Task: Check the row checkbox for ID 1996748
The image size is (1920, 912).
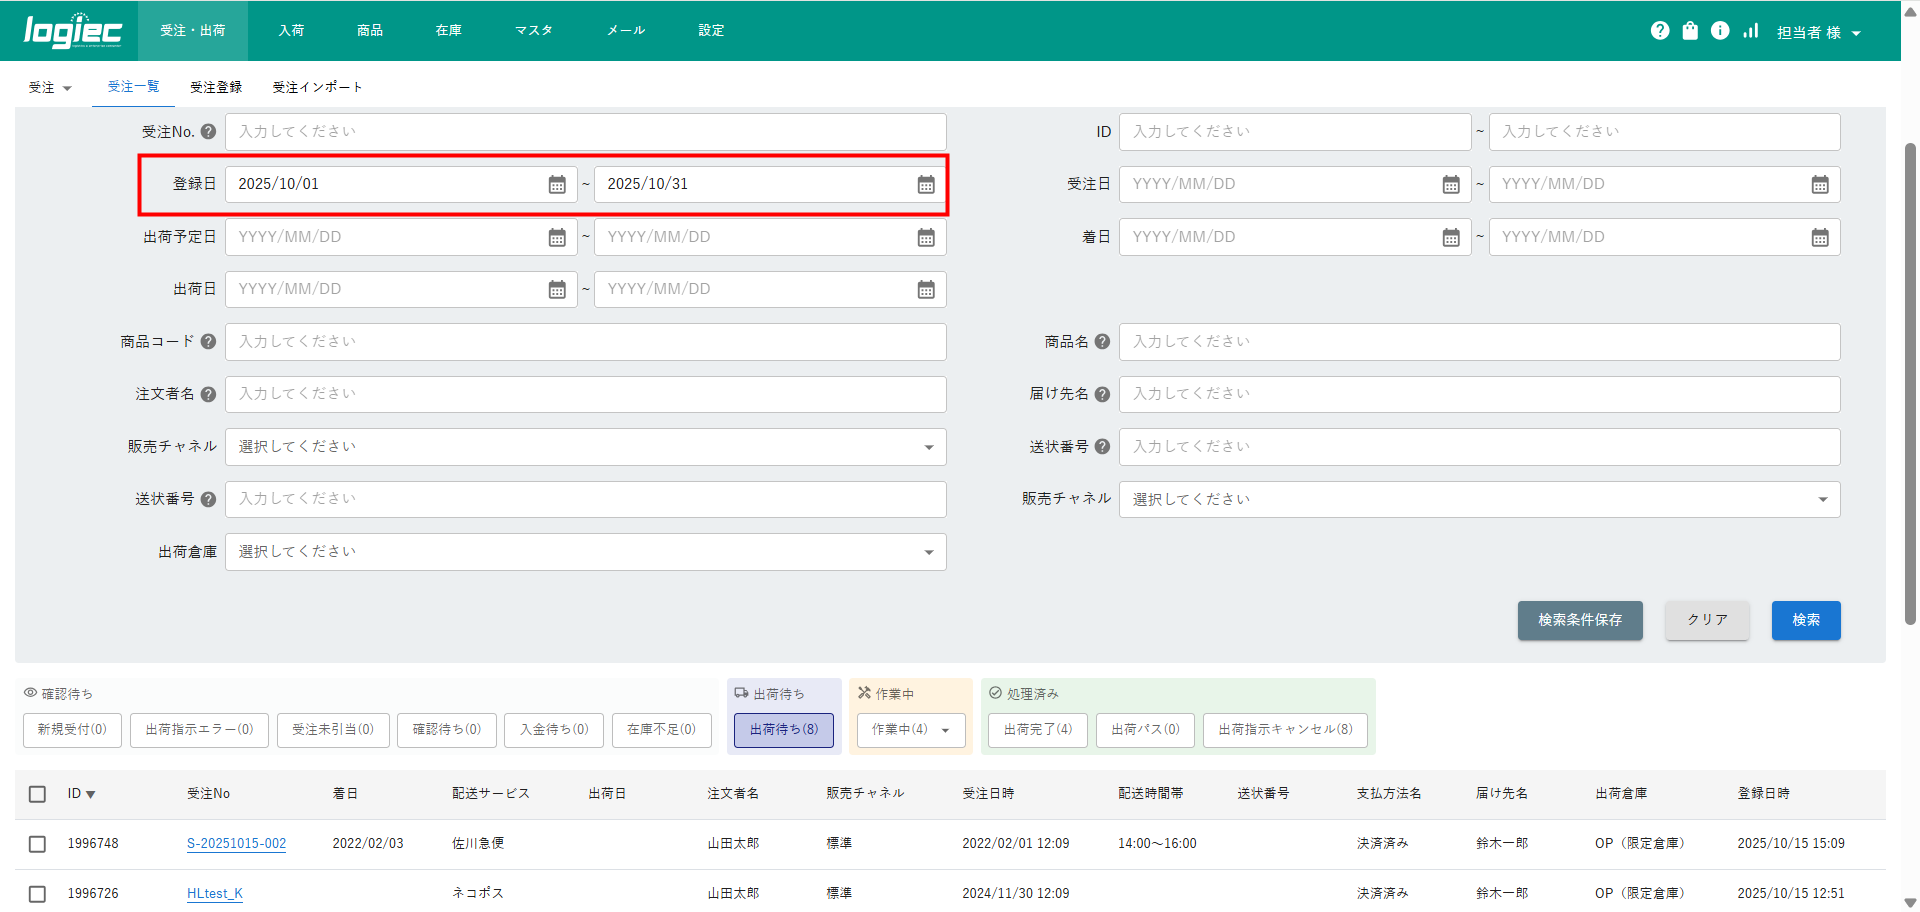Action: tap(38, 844)
